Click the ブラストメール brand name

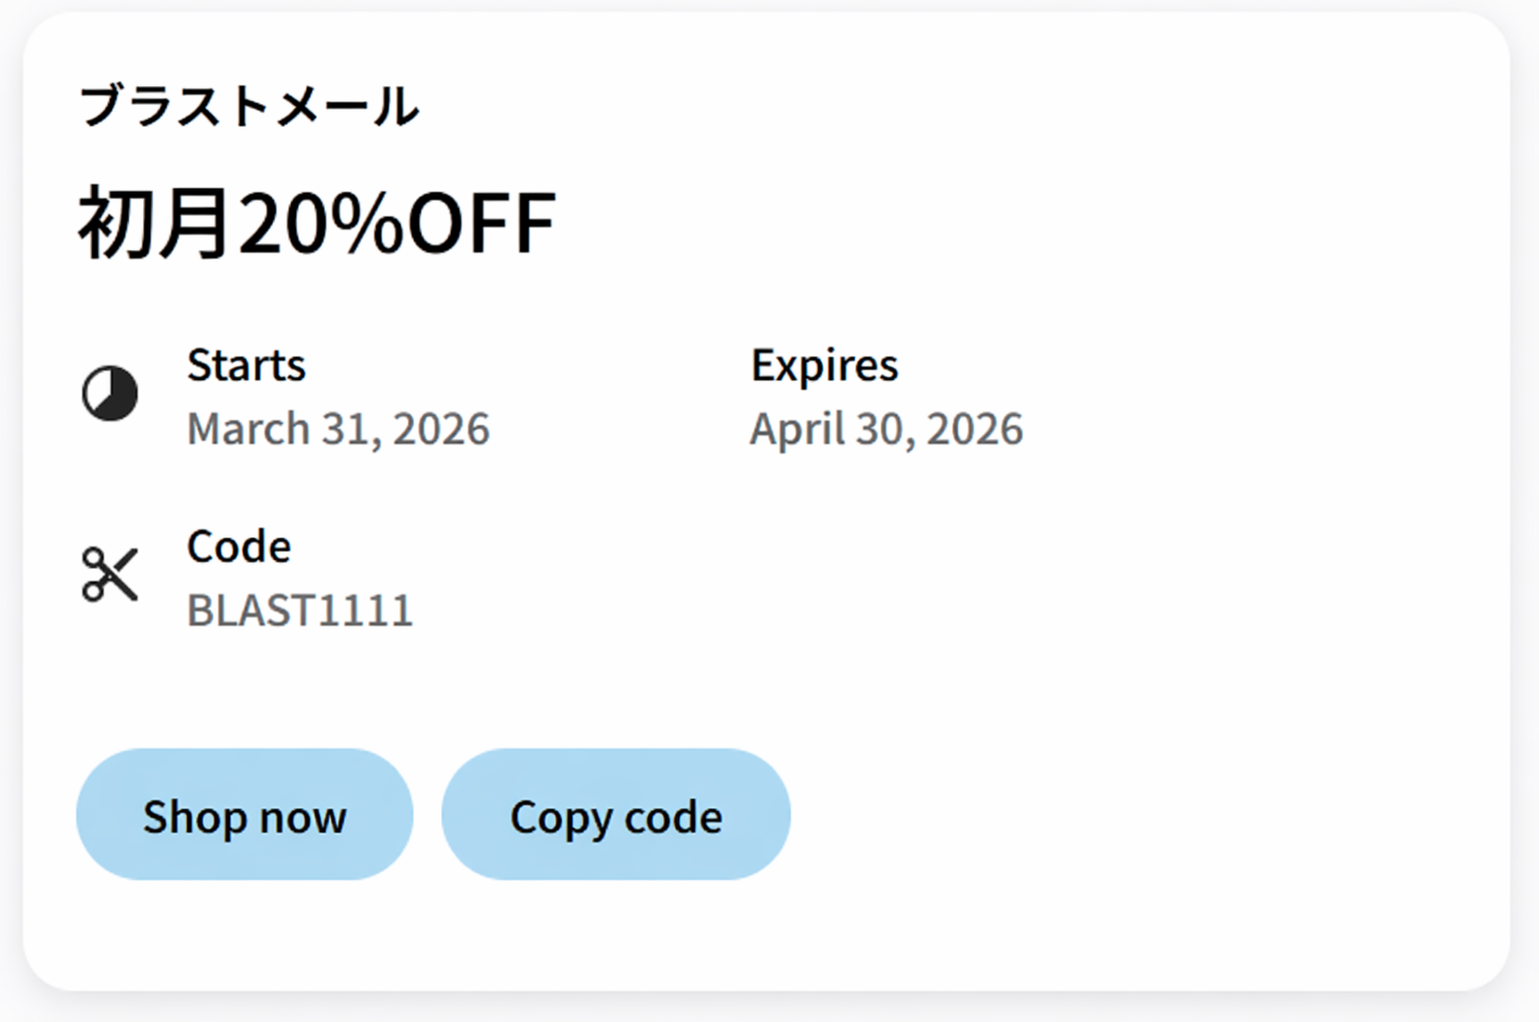click(249, 106)
